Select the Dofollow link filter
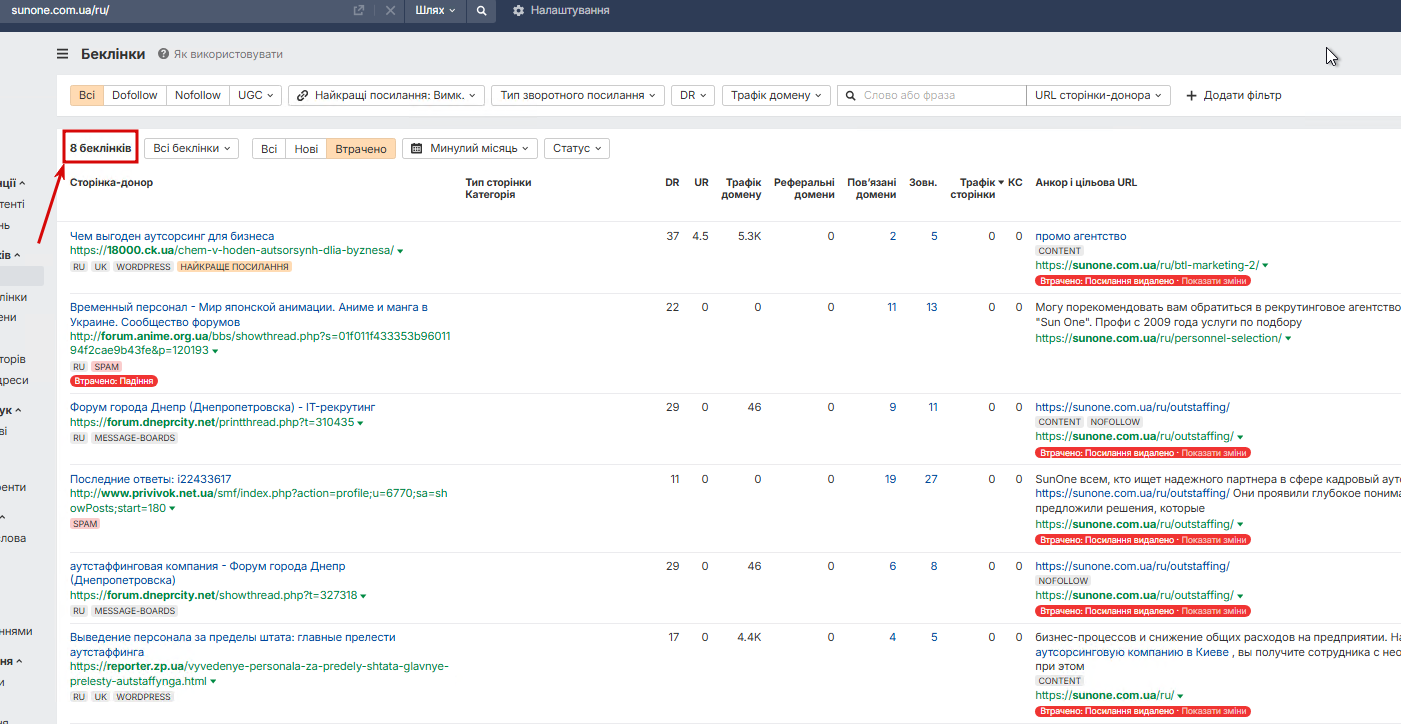 (x=135, y=95)
